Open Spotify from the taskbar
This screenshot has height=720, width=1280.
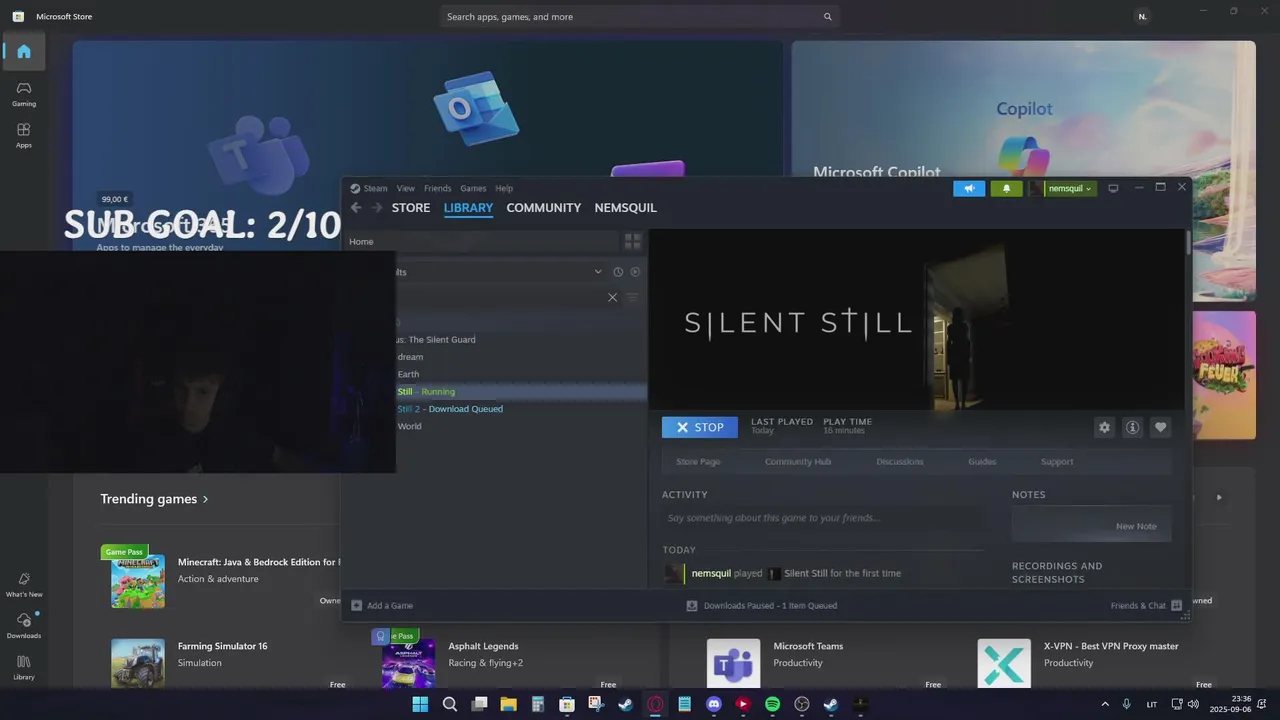pyautogui.click(x=772, y=705)
